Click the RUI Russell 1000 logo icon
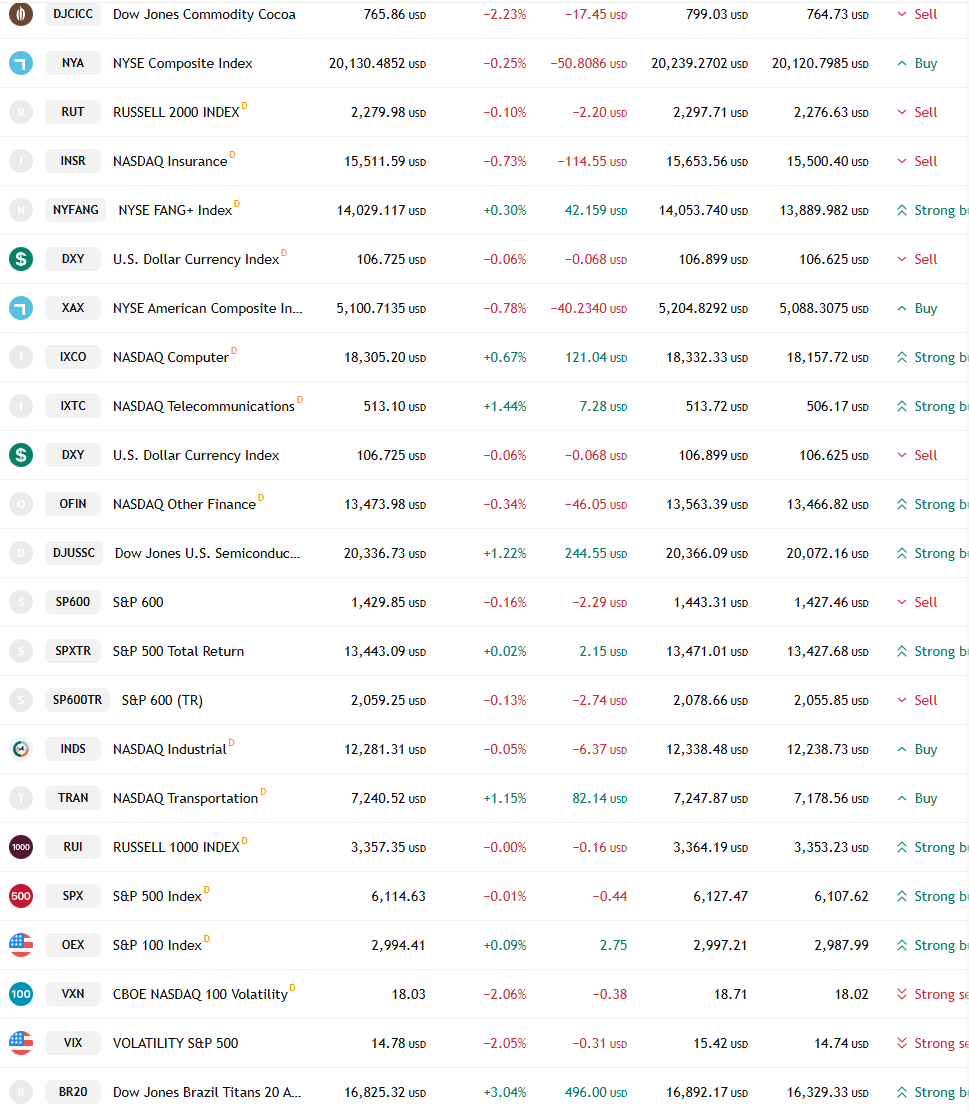 pos(21,847)
